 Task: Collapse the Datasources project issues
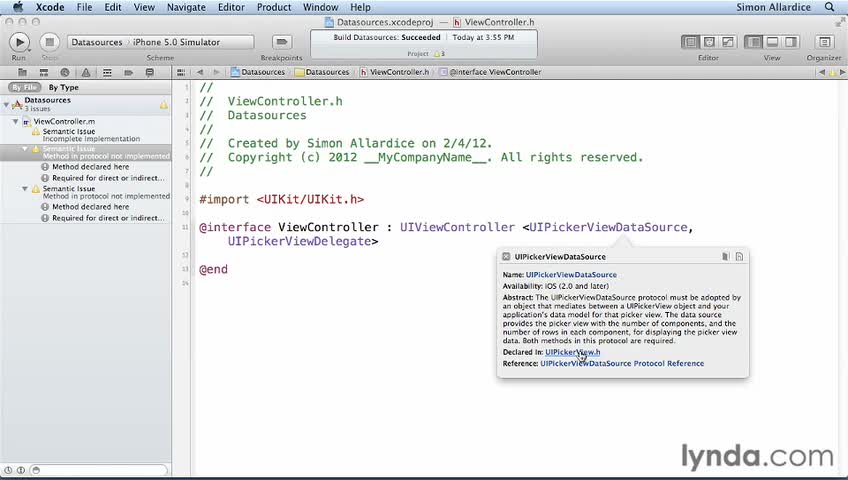[x=6, y=104]
